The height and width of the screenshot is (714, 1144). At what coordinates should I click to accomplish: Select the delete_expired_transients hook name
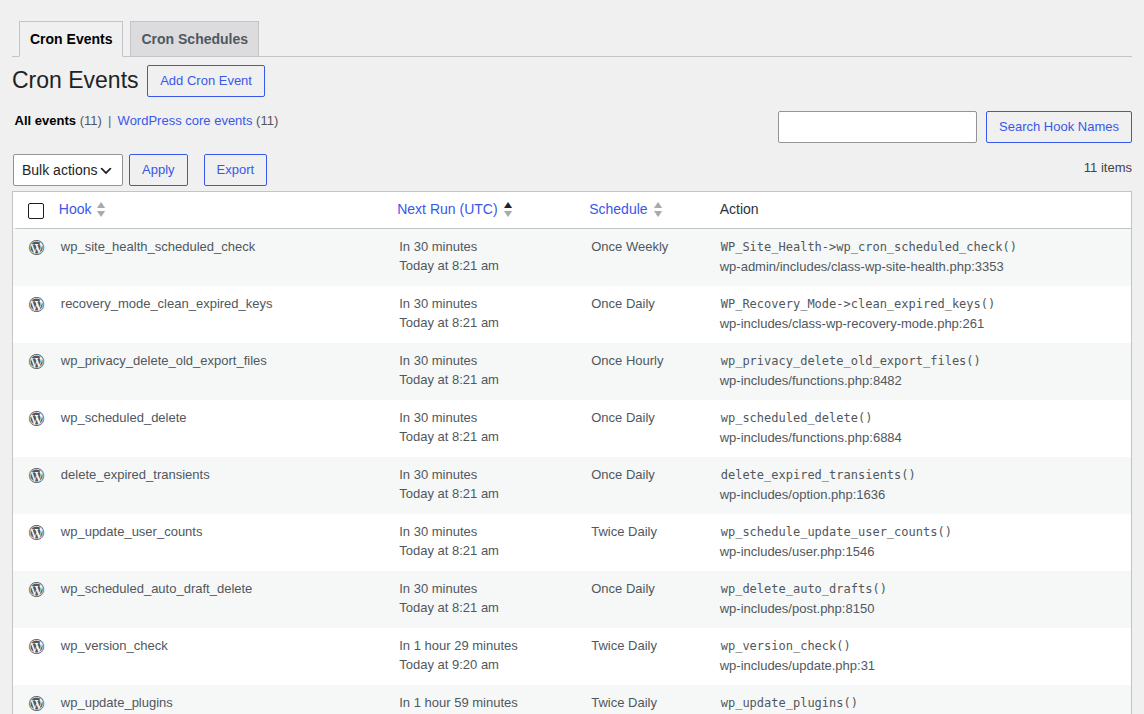135,474
